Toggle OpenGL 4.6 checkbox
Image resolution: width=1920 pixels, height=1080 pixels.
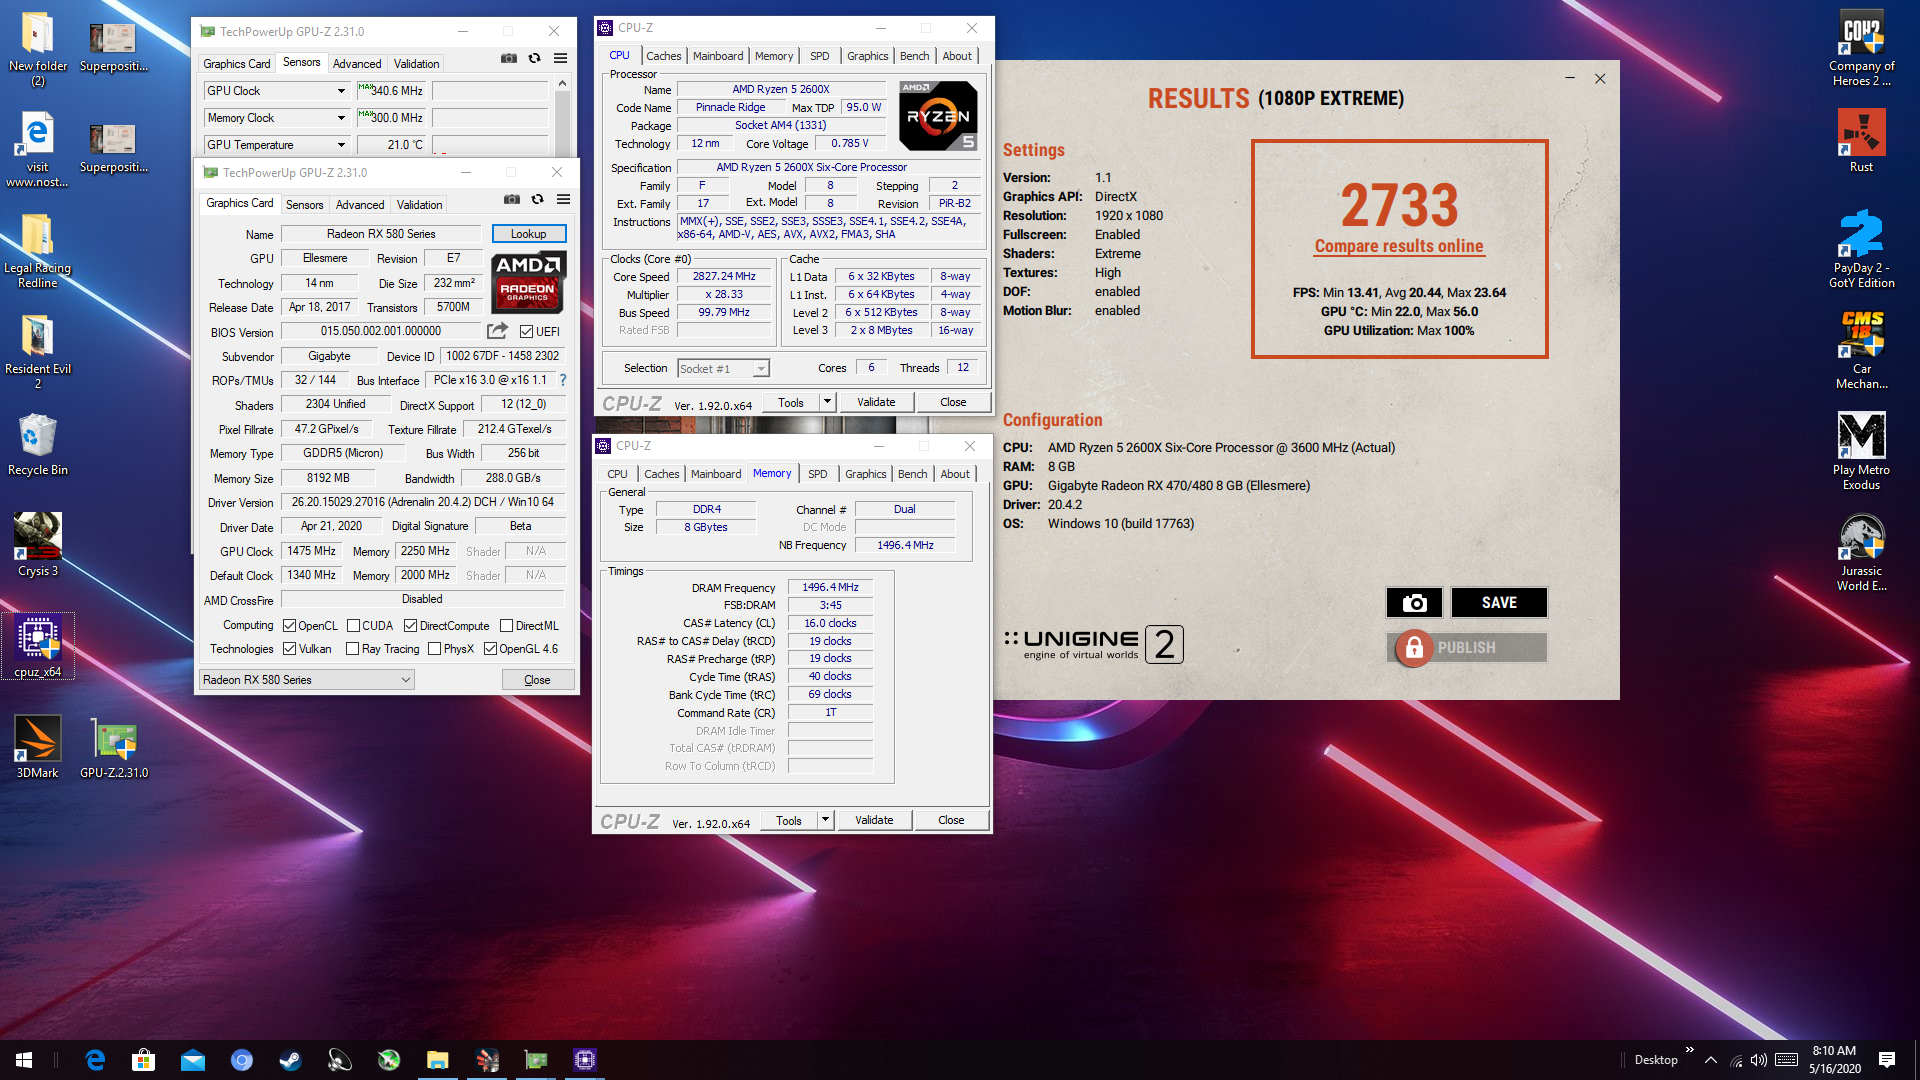point(490,649)
